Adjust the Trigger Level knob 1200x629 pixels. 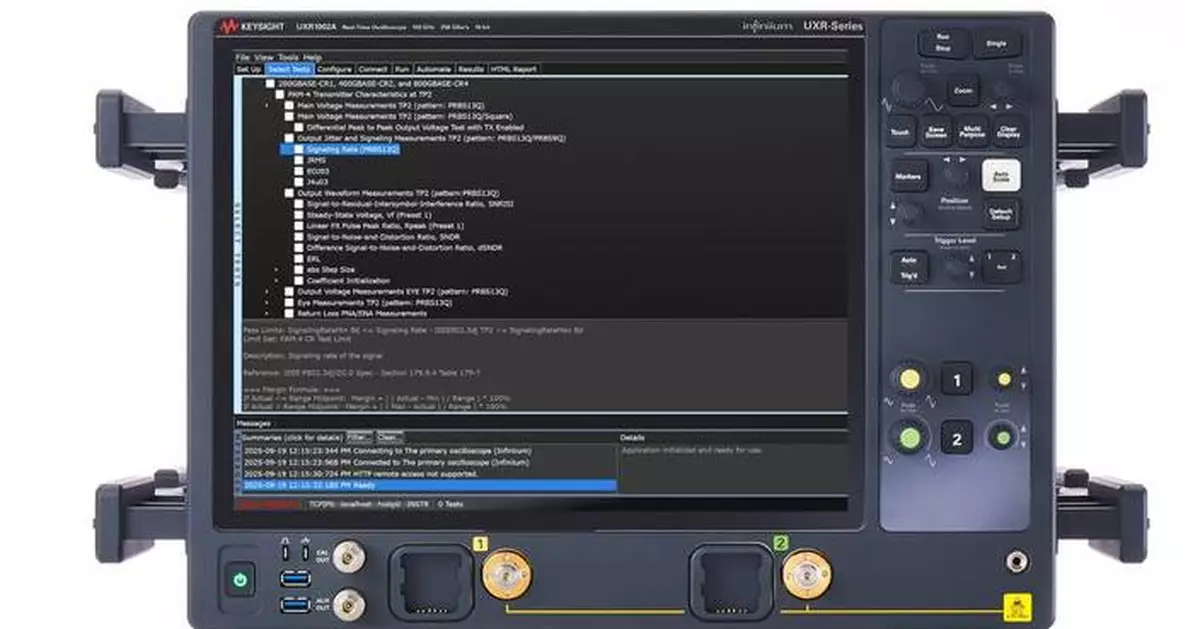tap(955, 264)
